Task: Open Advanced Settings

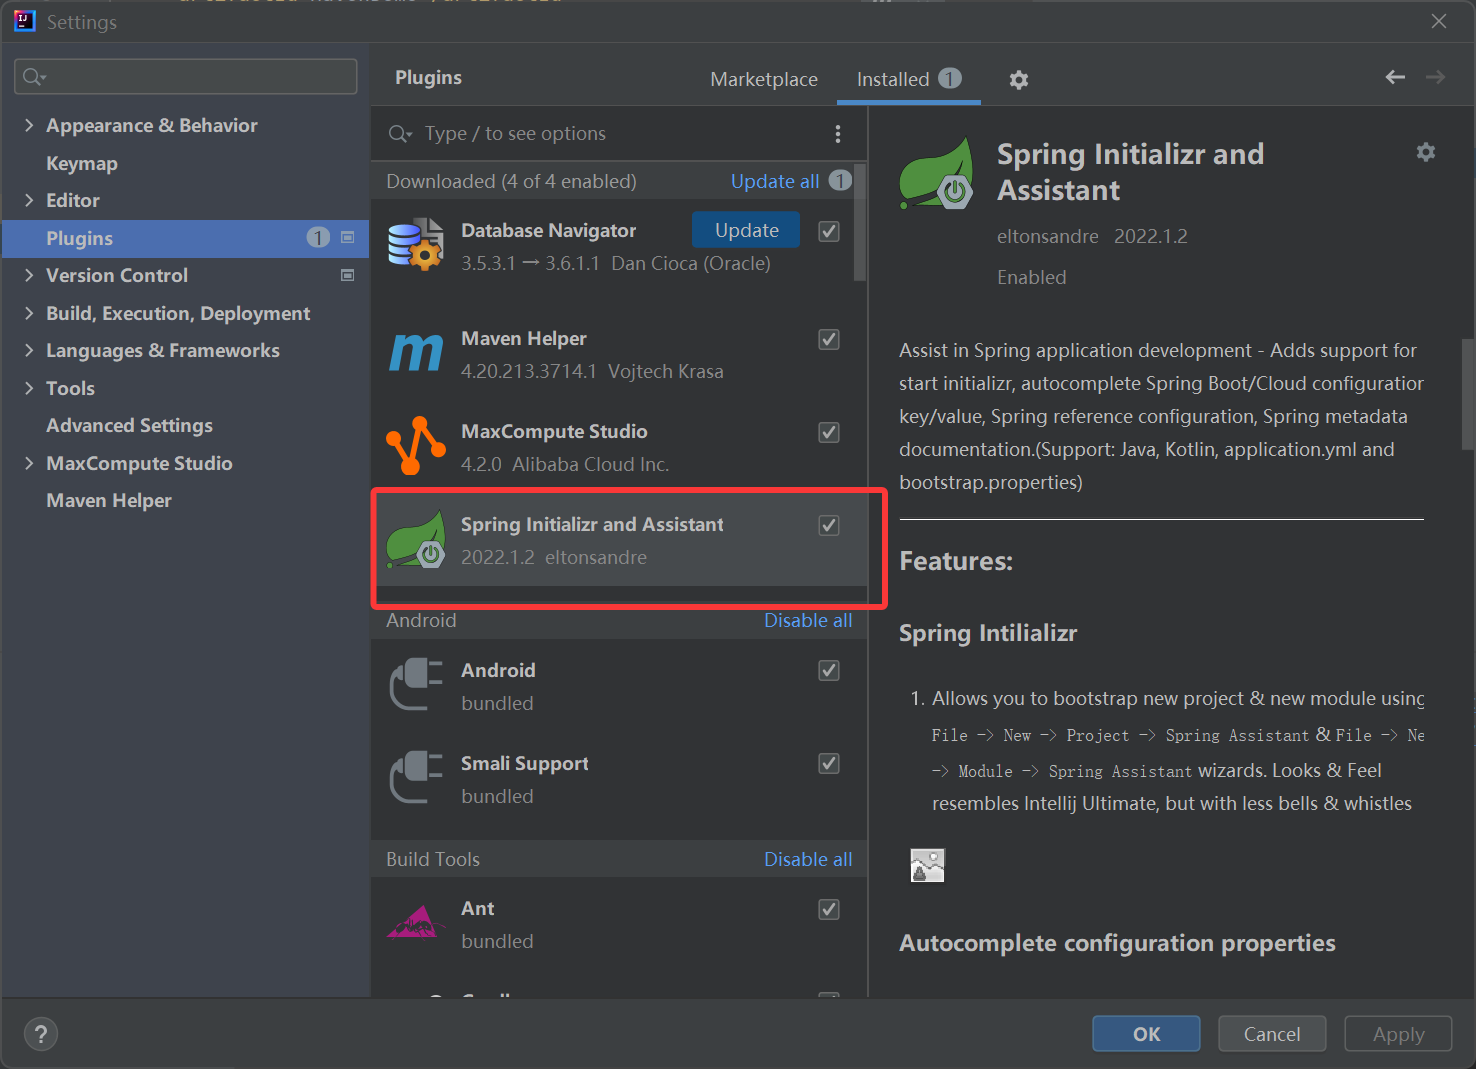Action: 129,425
